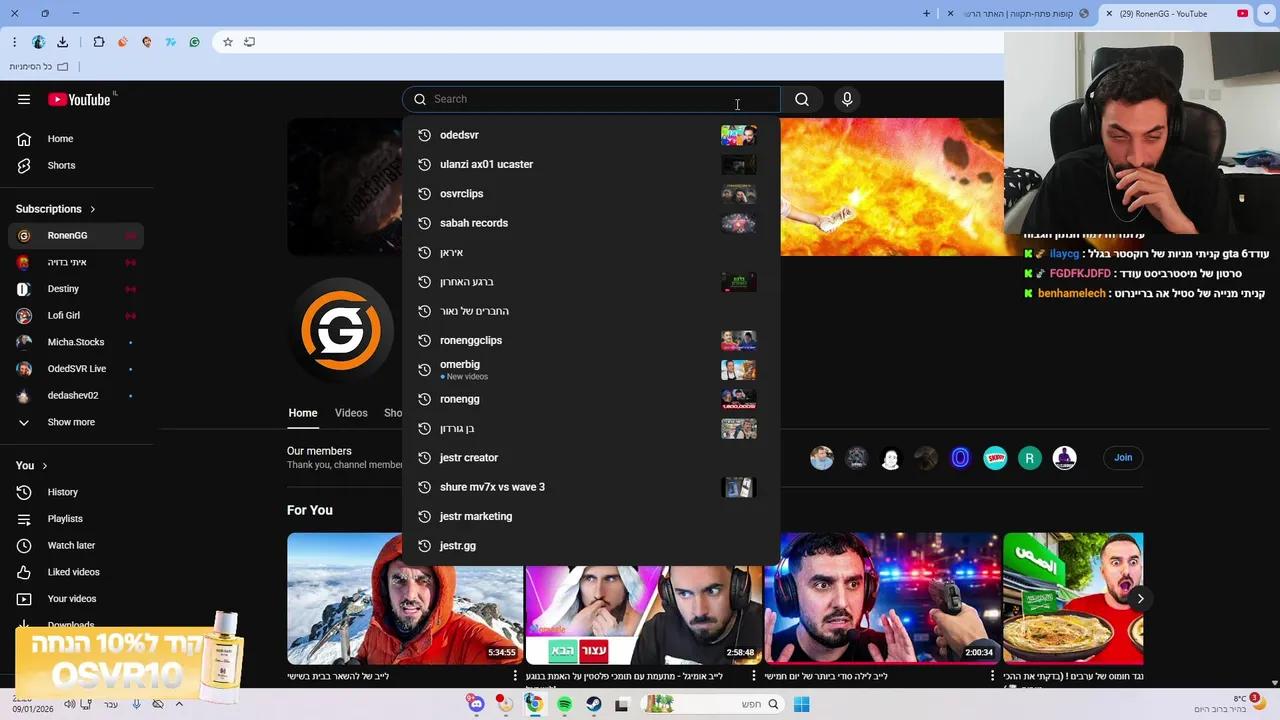Choose the 'shure mv7x vs wave 3' suggestion
The image size is (1280, 720).
(590, 487)
